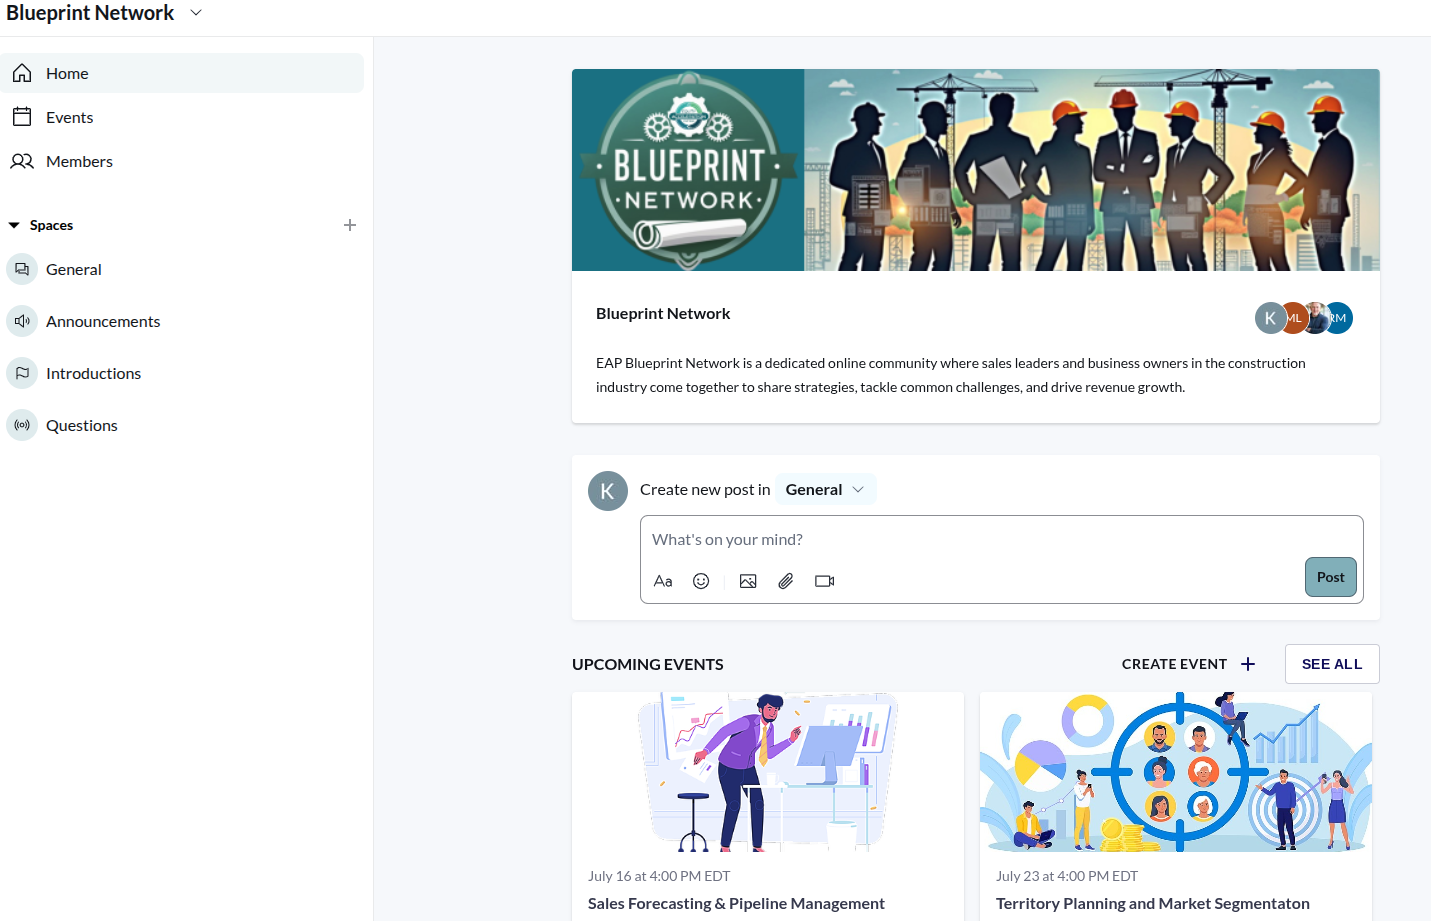The image size is (1431, 921).
Task: Click July 16 at 4:00 PM EDT date
Action: point(659,876)
